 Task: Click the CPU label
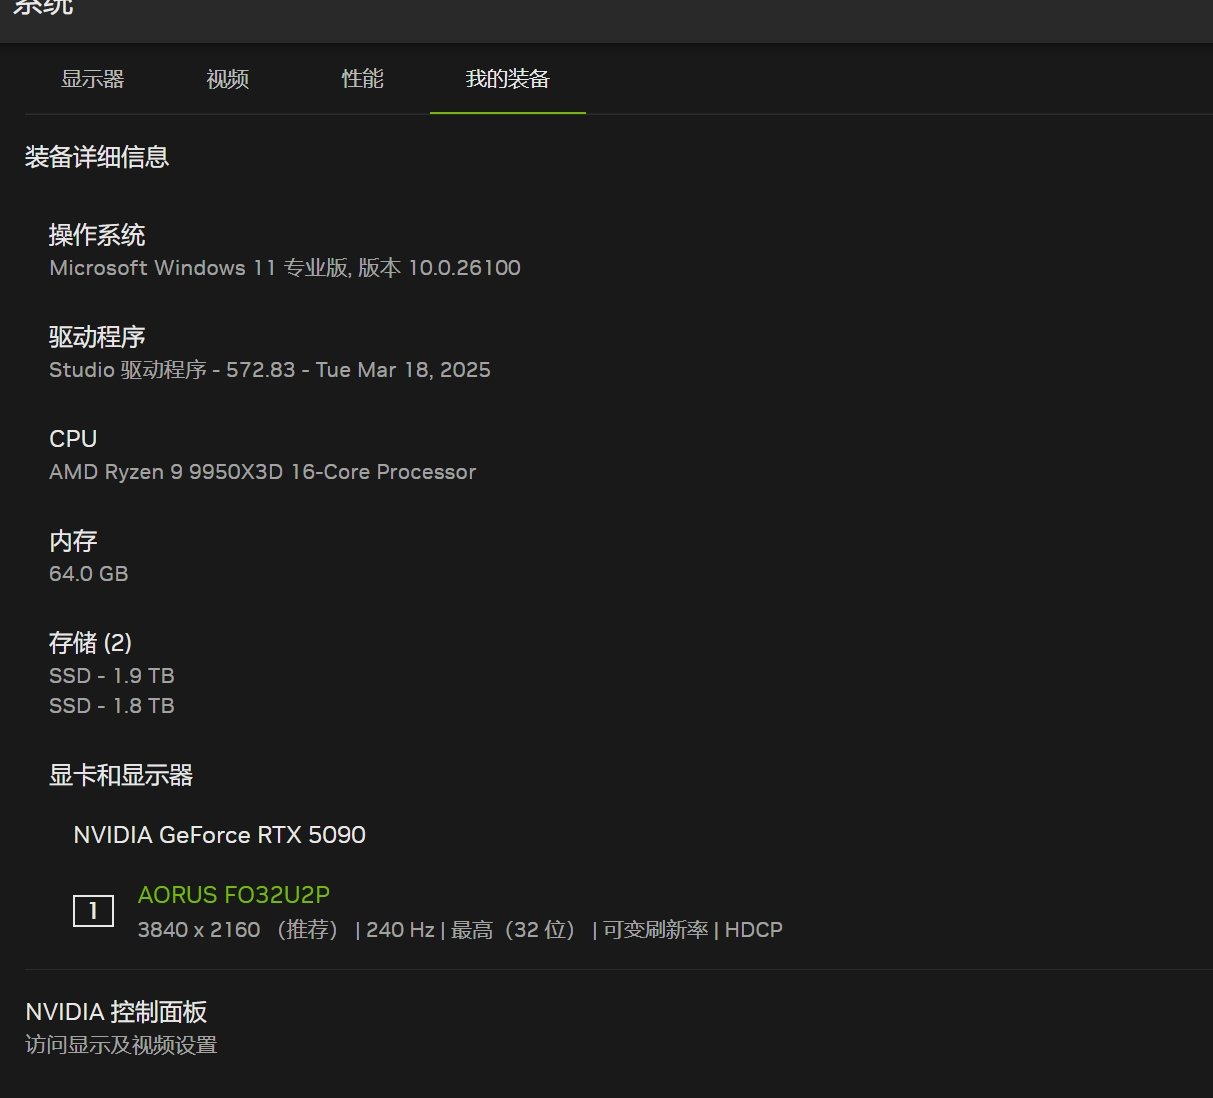click(x=73, y=439)
